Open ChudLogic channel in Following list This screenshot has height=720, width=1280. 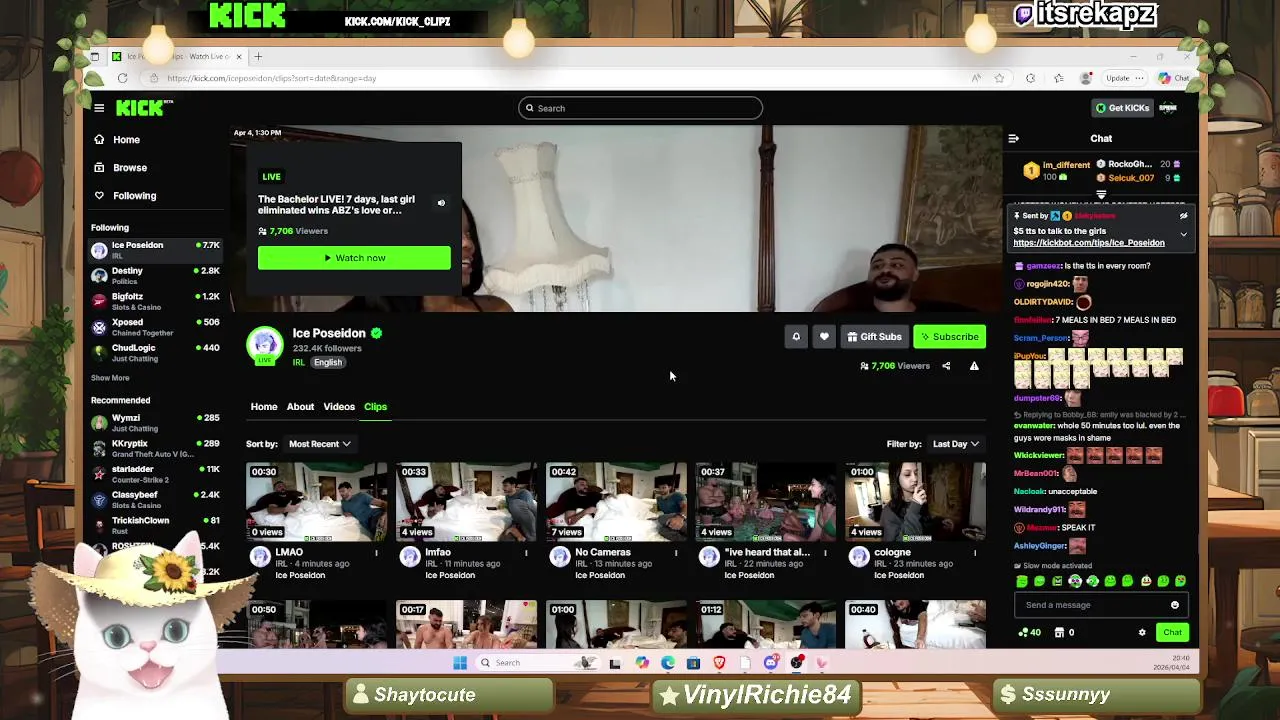pyautogui.click(x=155, y=353)
